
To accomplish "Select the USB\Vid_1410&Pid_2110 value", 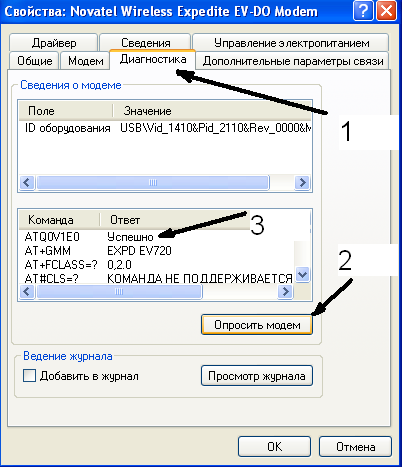I will pyautogui.click(x=215, y=128).
